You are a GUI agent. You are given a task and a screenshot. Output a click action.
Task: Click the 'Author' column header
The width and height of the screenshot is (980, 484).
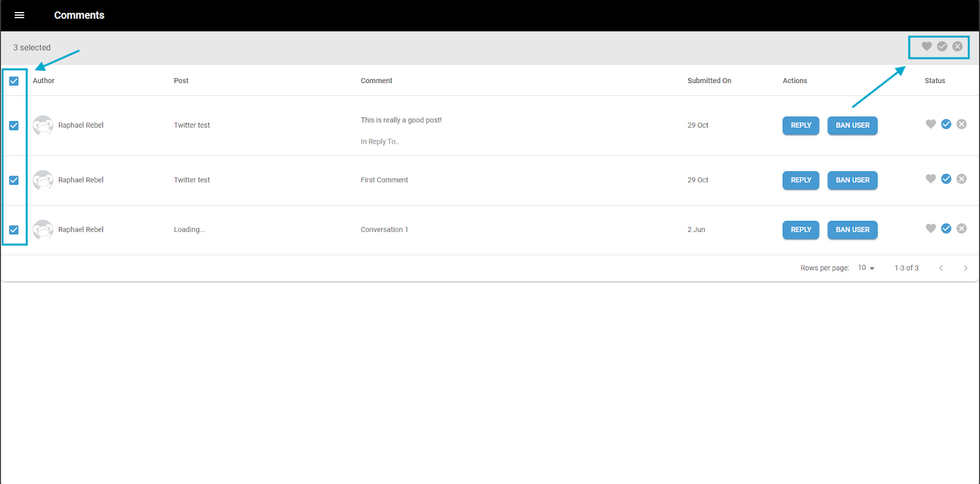pyautogui.click(x=44, y=81)
